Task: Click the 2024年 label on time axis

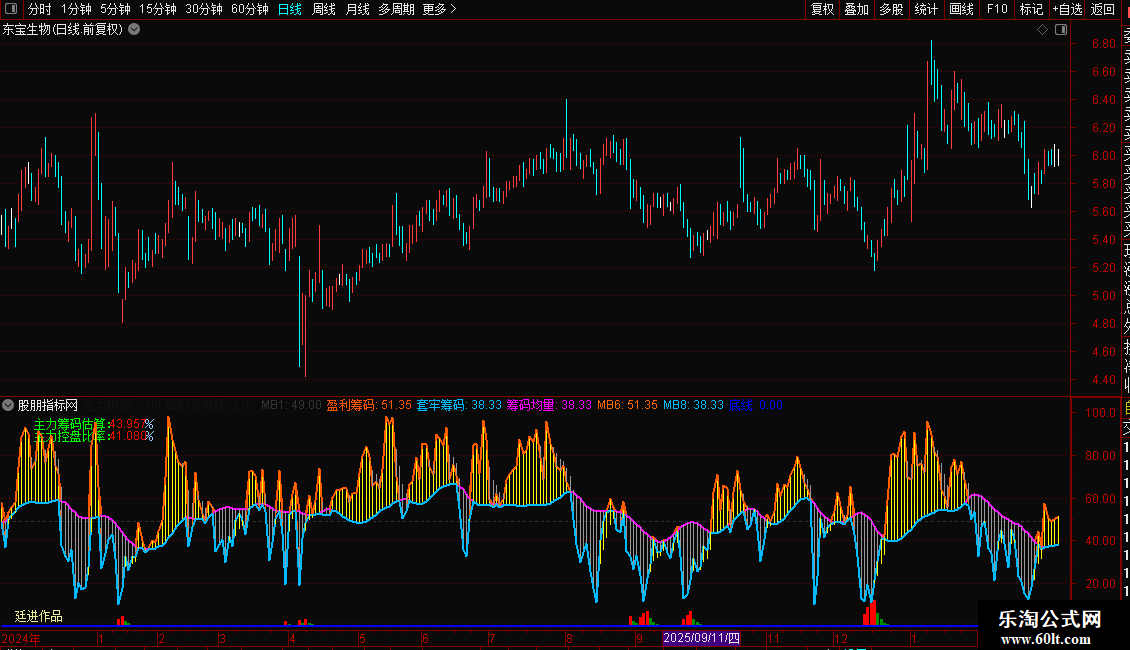Action: pyautogui.click(x=21, y=638)
